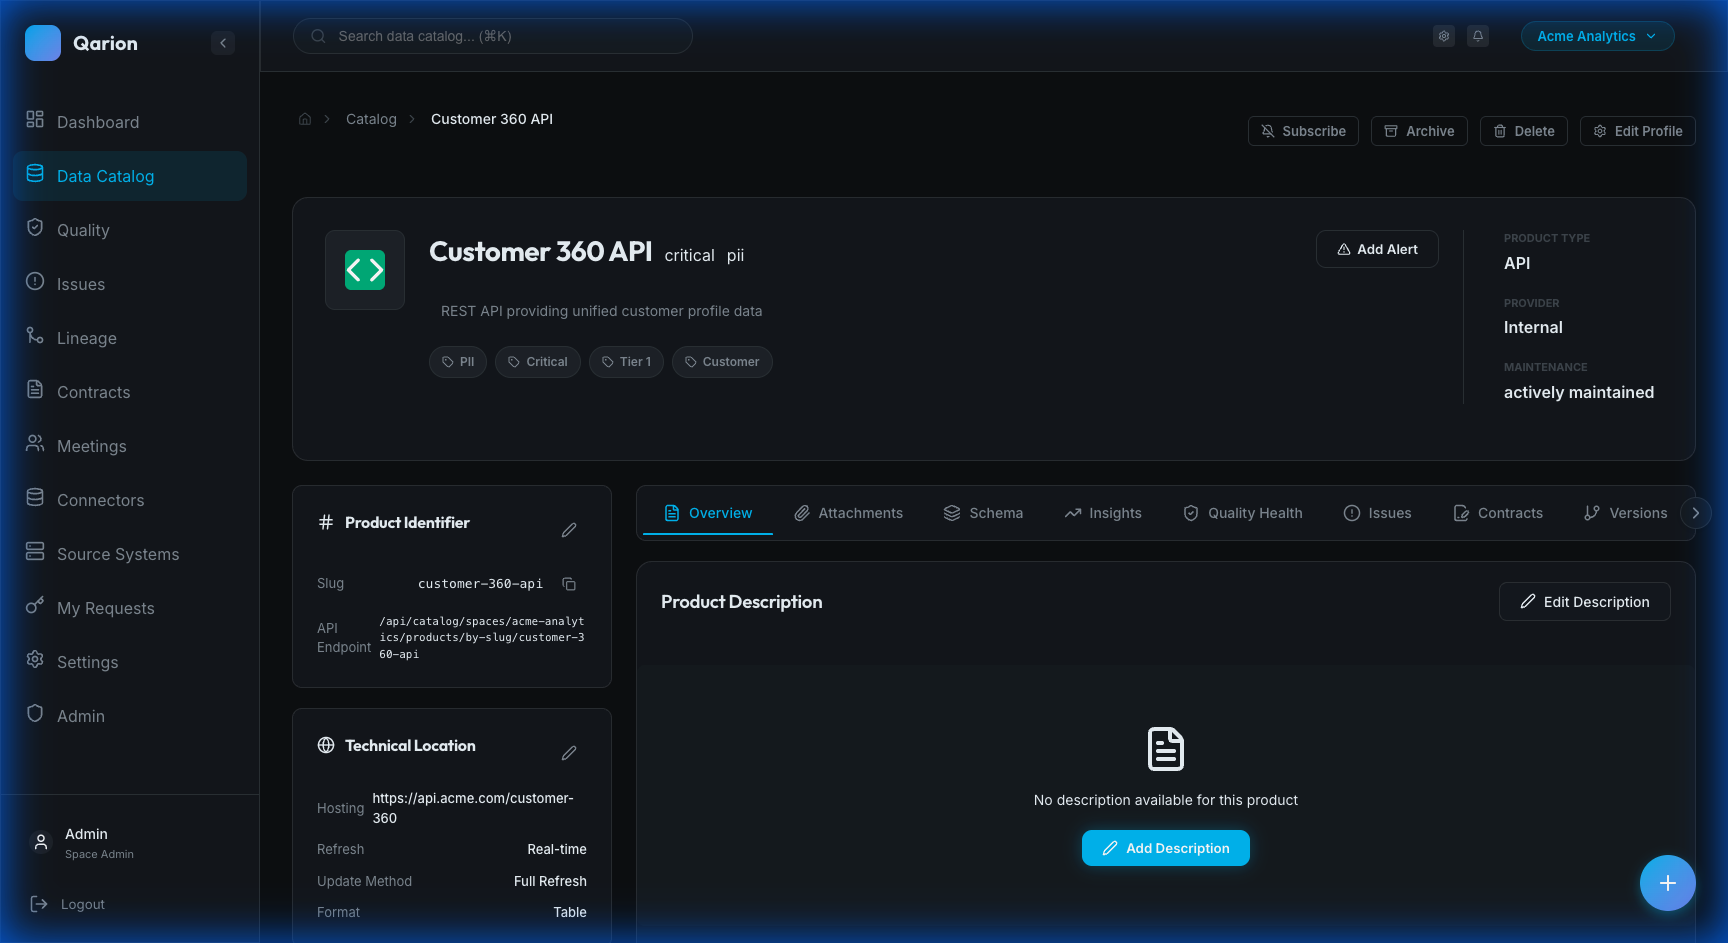Click the Archive button
The image size is (1728, 943).
pos(1419,131)
